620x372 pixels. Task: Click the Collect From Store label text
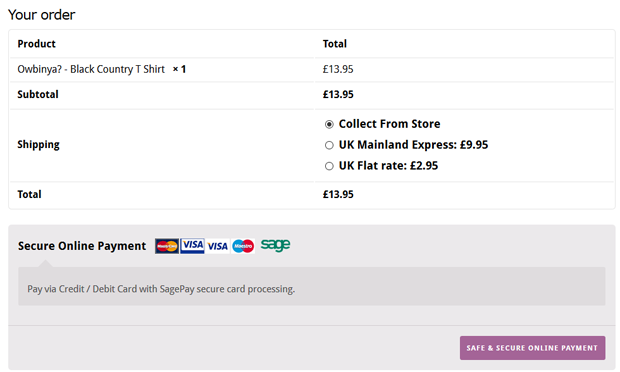coord(389,124)
